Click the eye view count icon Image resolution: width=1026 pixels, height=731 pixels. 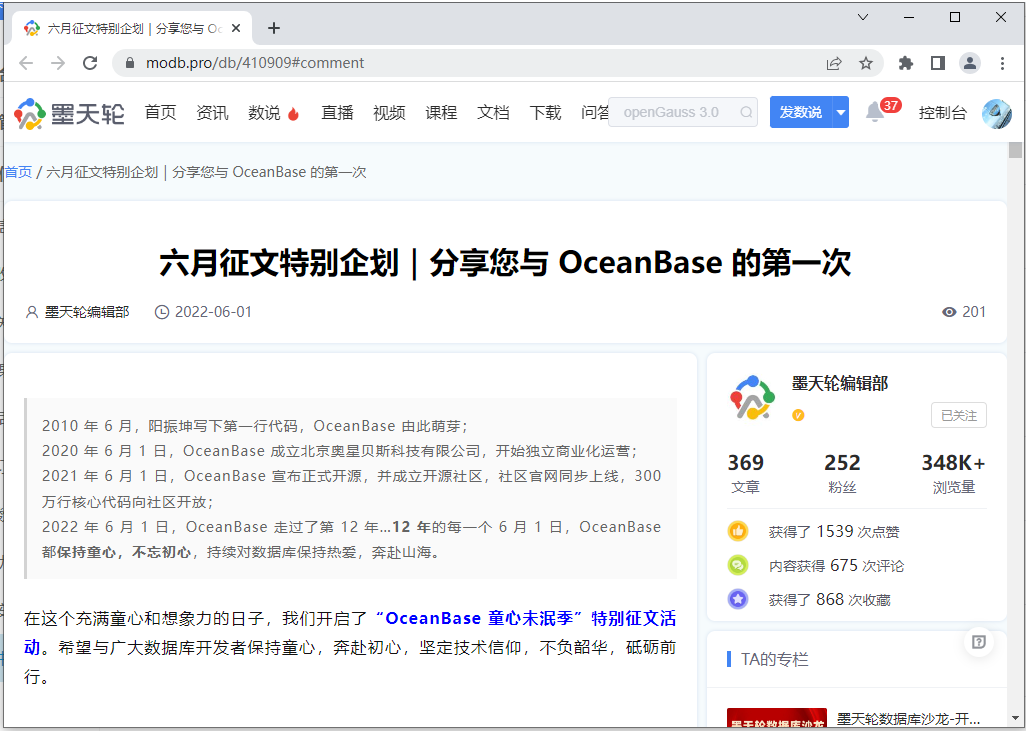949,312
